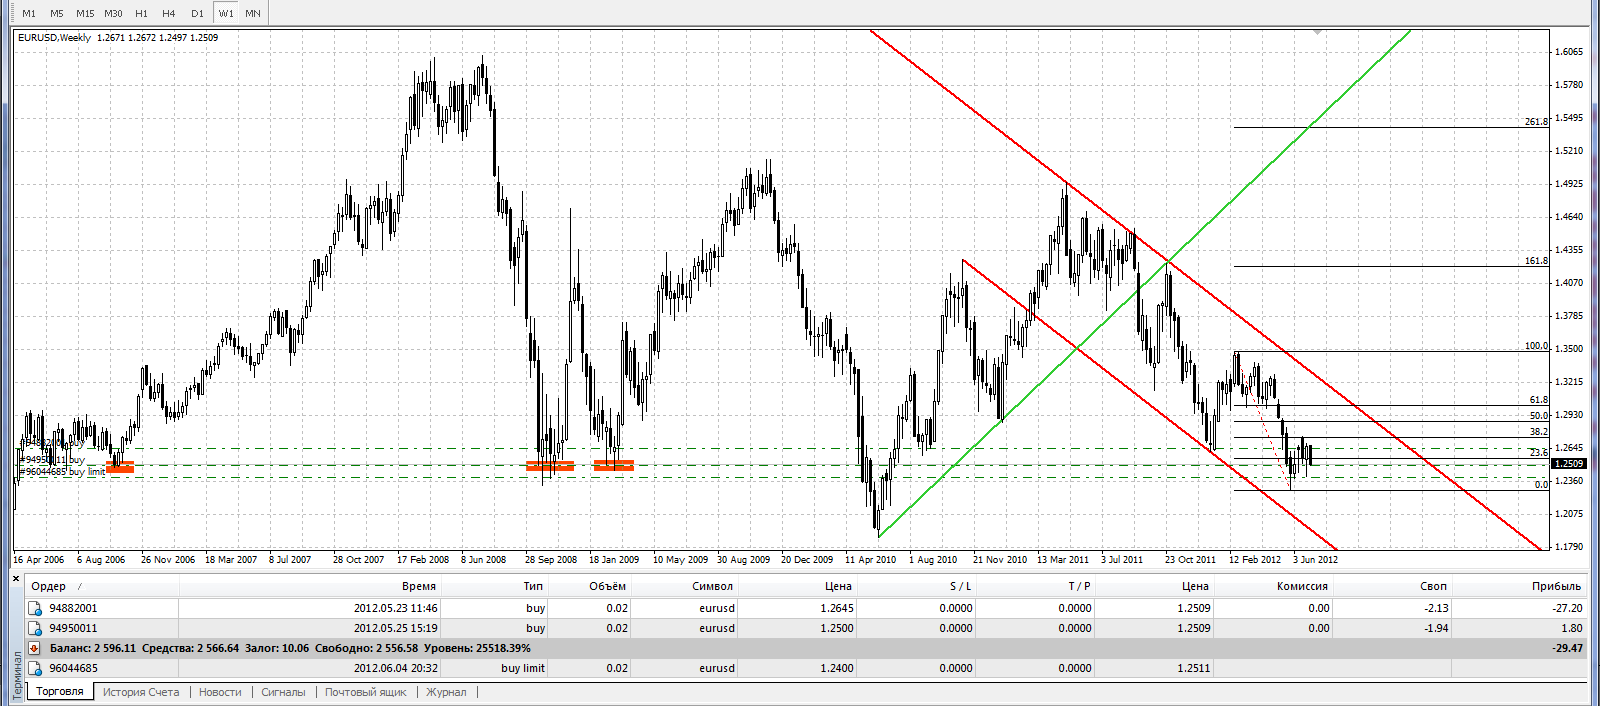Click the 261.8 Fibonacci level label
The height and width of the screenshot is (706, 1600).
tap(1536, 121)
